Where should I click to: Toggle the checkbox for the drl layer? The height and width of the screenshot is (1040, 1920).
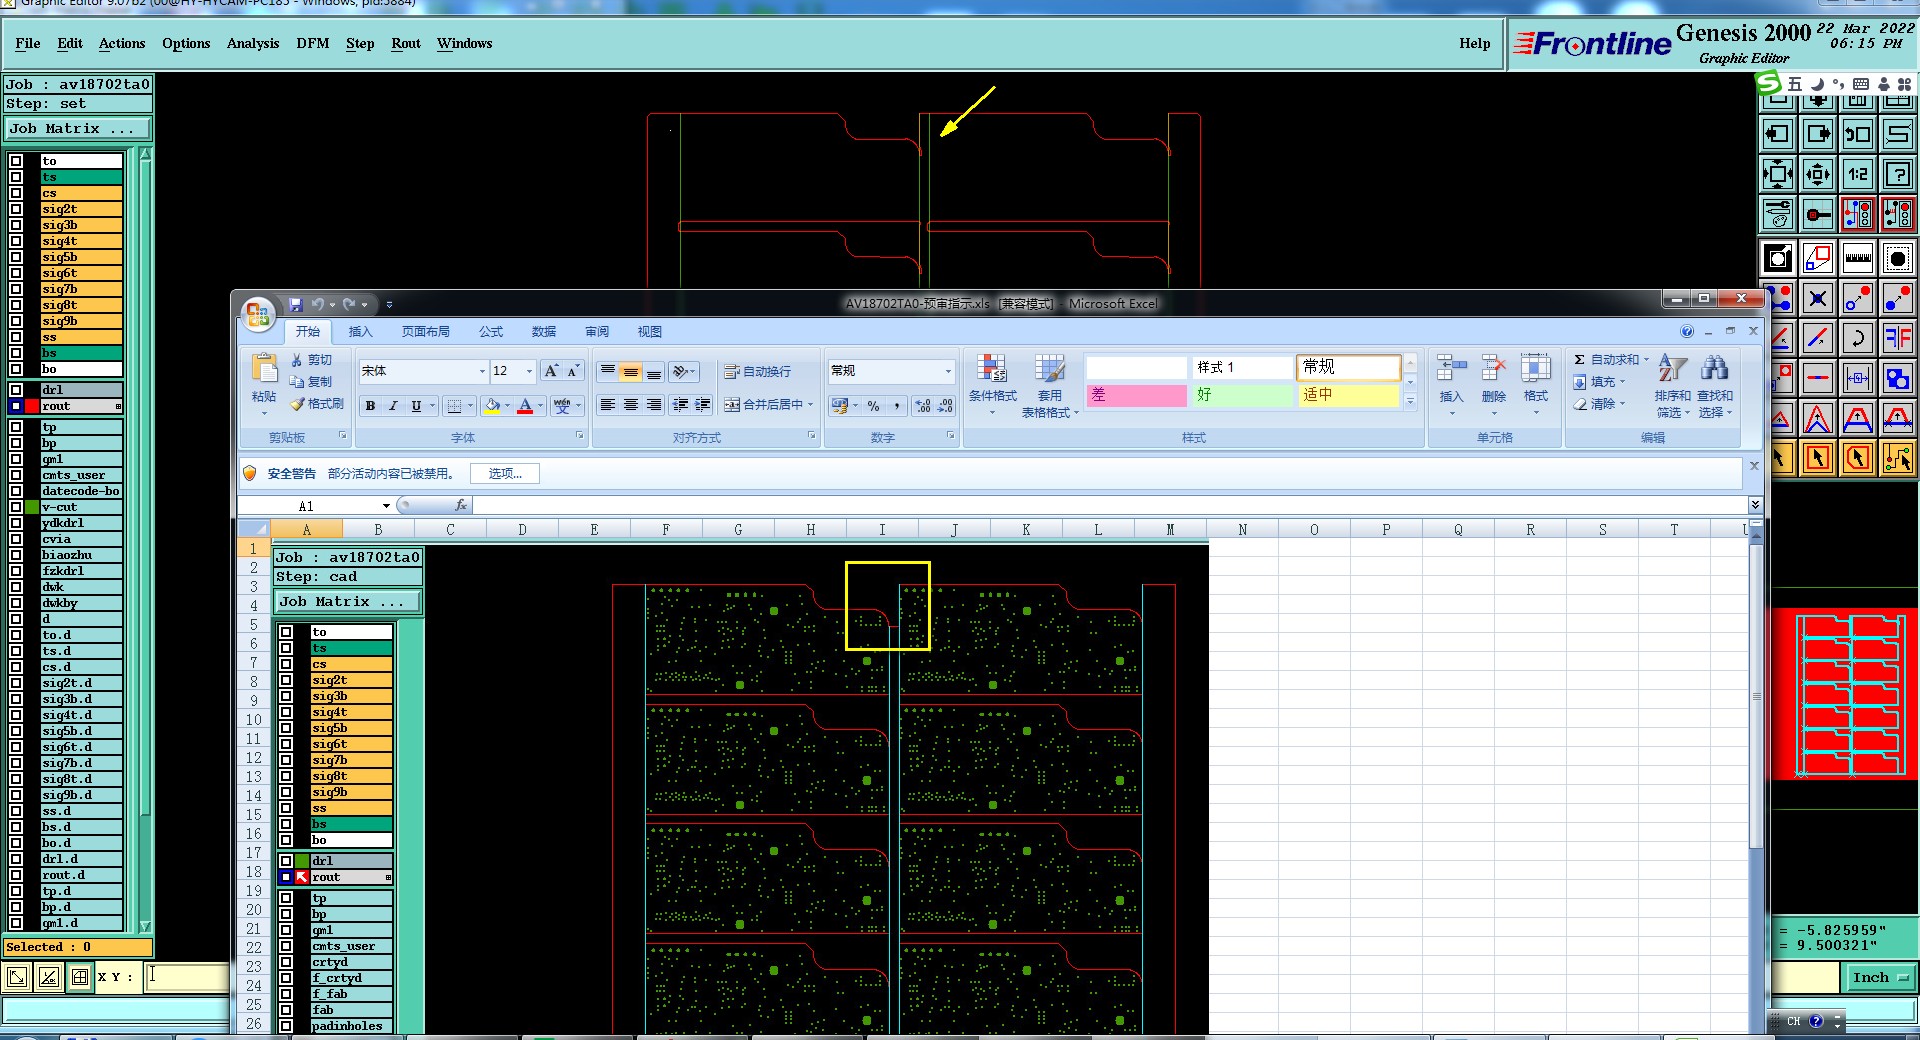point(16,390)
